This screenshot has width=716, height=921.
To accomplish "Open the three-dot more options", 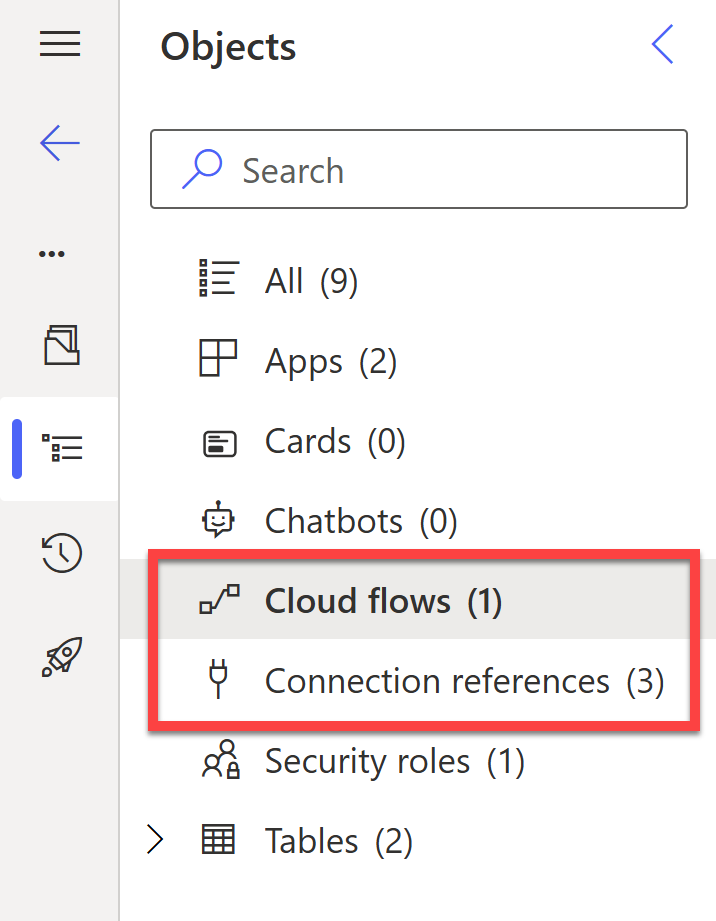I will (52, 254).
